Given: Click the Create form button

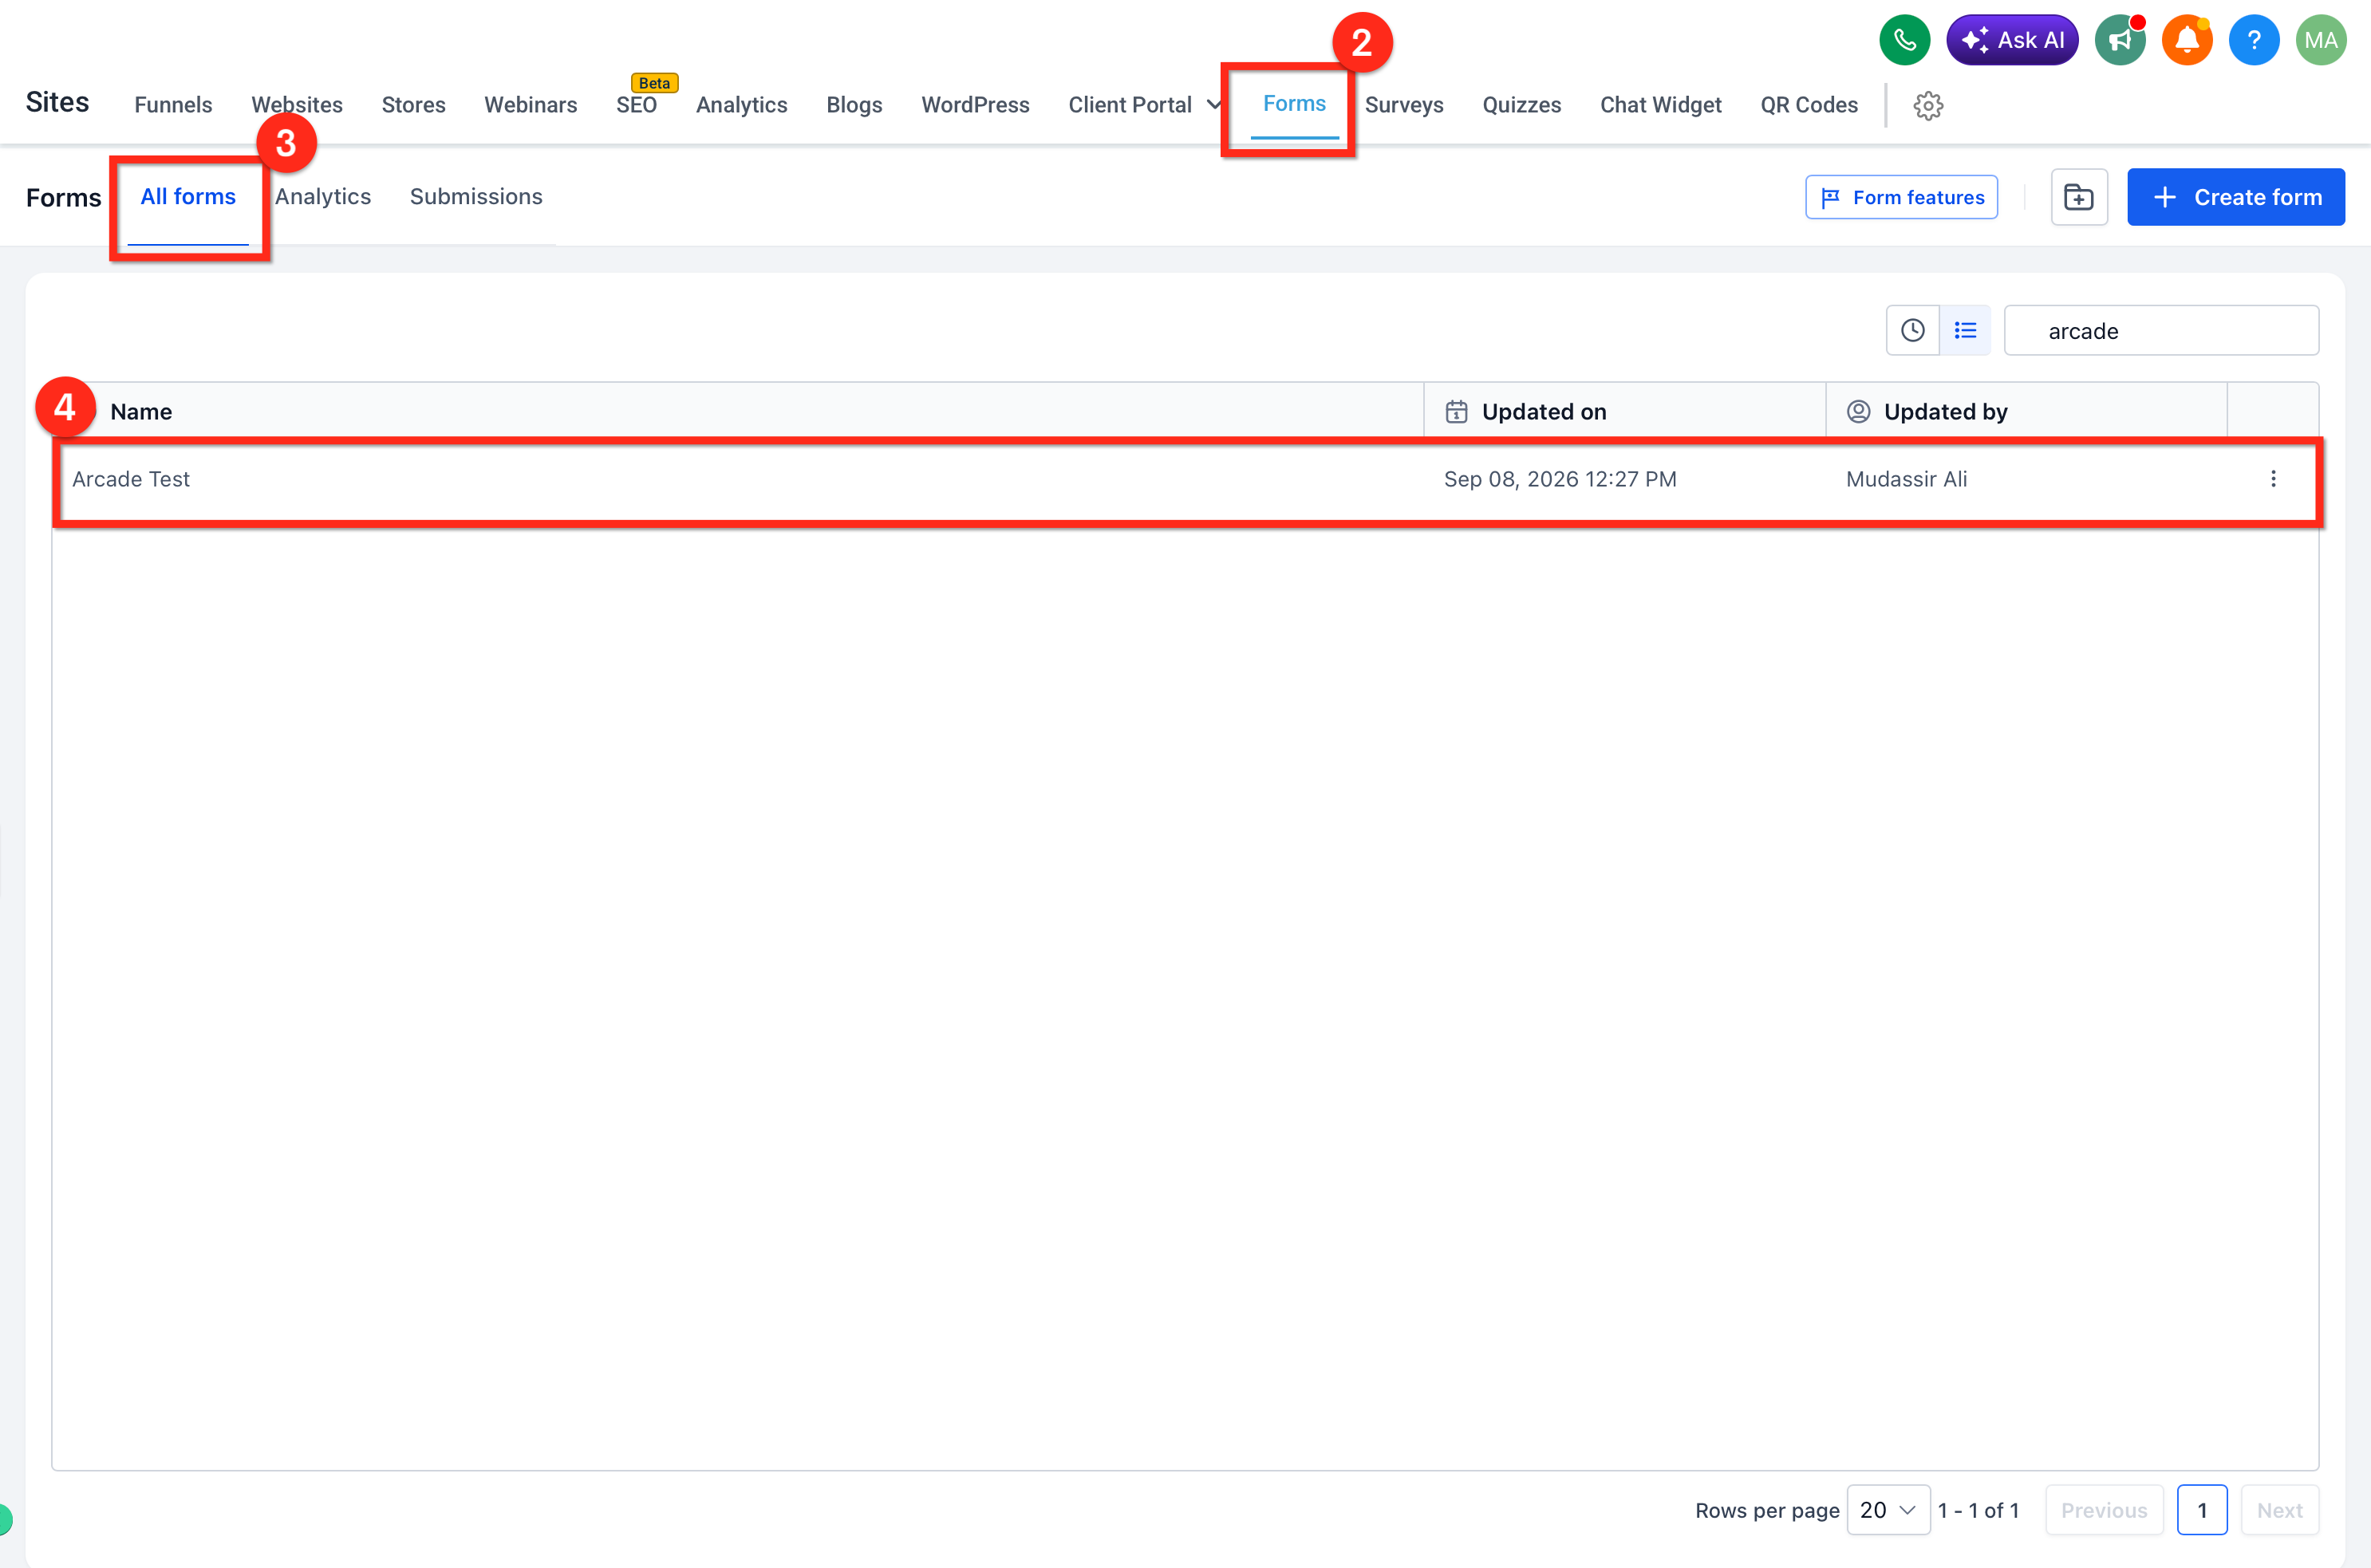Looking at the screenshot, I should (x=2235, y=197).
